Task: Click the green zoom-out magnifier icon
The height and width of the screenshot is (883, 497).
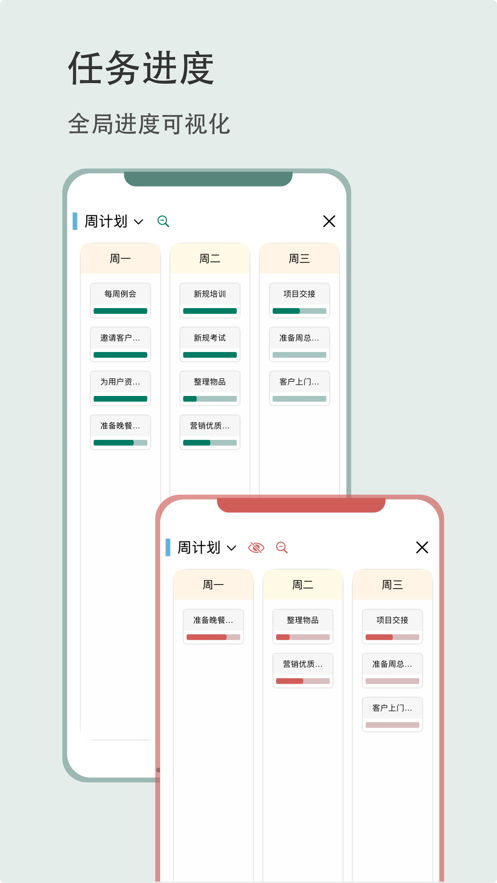Action: click(163, 221)
